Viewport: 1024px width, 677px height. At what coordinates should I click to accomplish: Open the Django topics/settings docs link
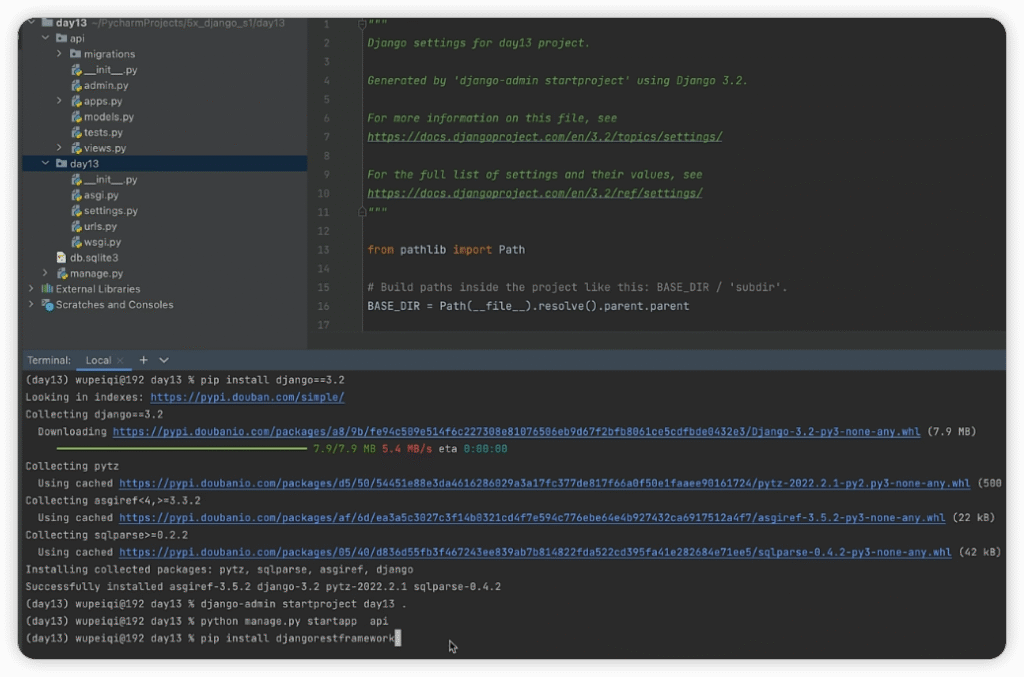click(x=544, y=137)
